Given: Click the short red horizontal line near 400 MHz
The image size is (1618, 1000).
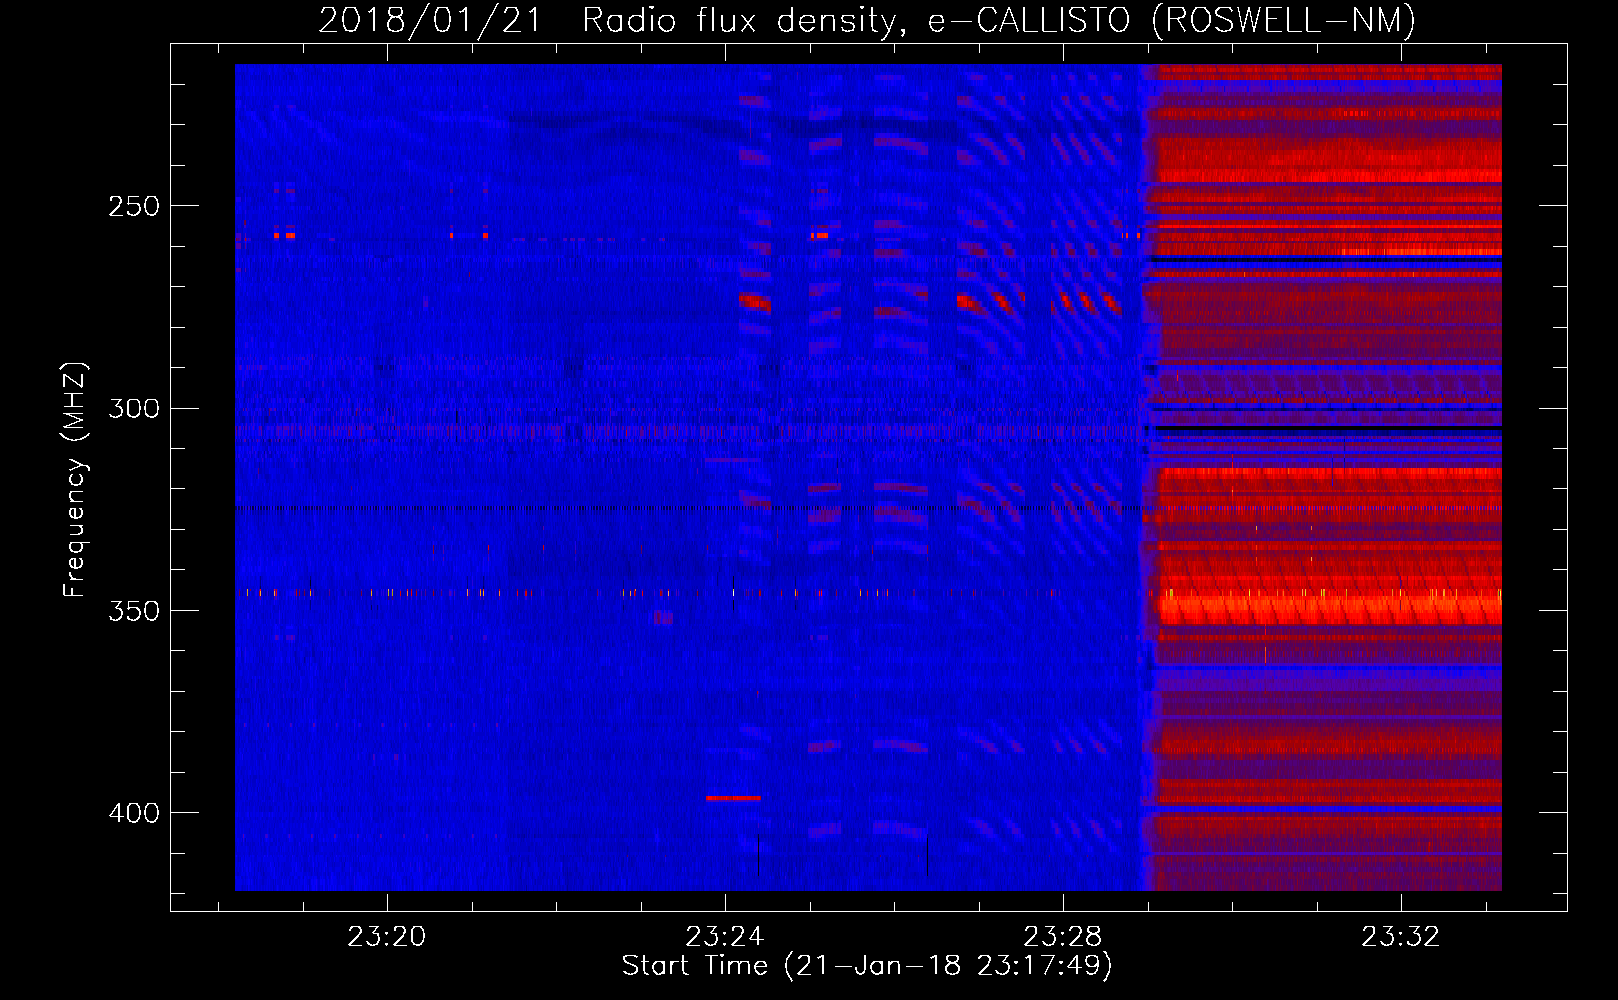Looking at the screenshot, I should tap(733, 797).
